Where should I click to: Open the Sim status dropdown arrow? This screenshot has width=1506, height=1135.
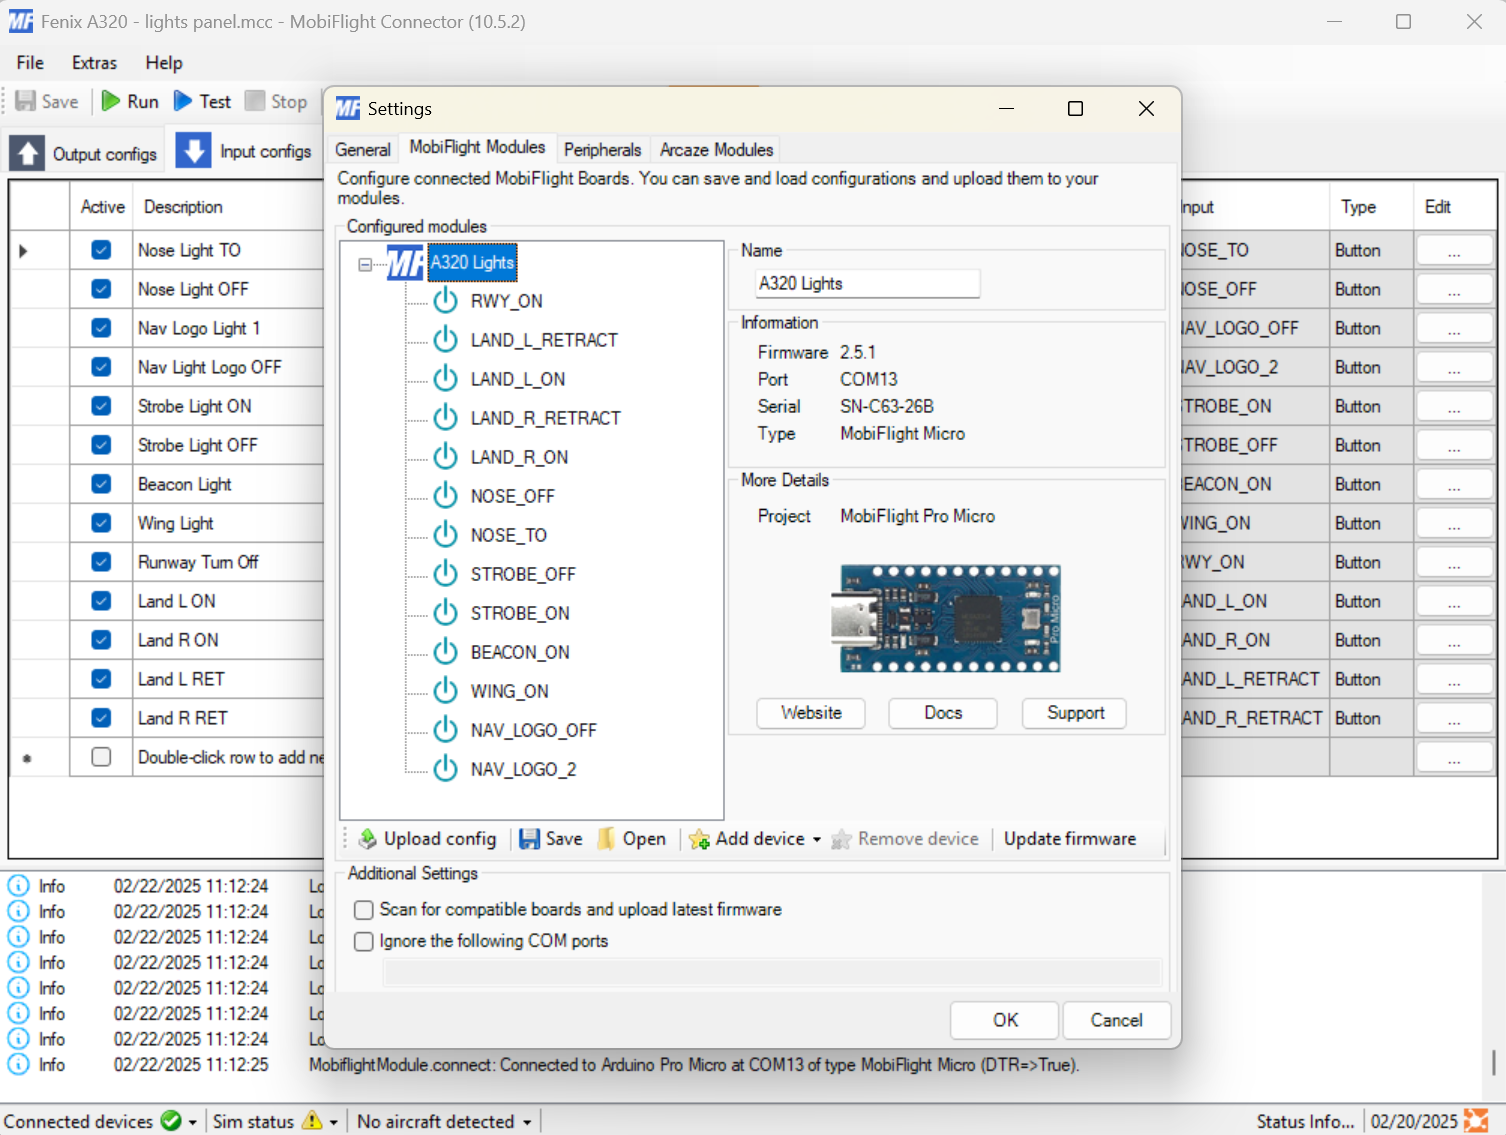334,1122
